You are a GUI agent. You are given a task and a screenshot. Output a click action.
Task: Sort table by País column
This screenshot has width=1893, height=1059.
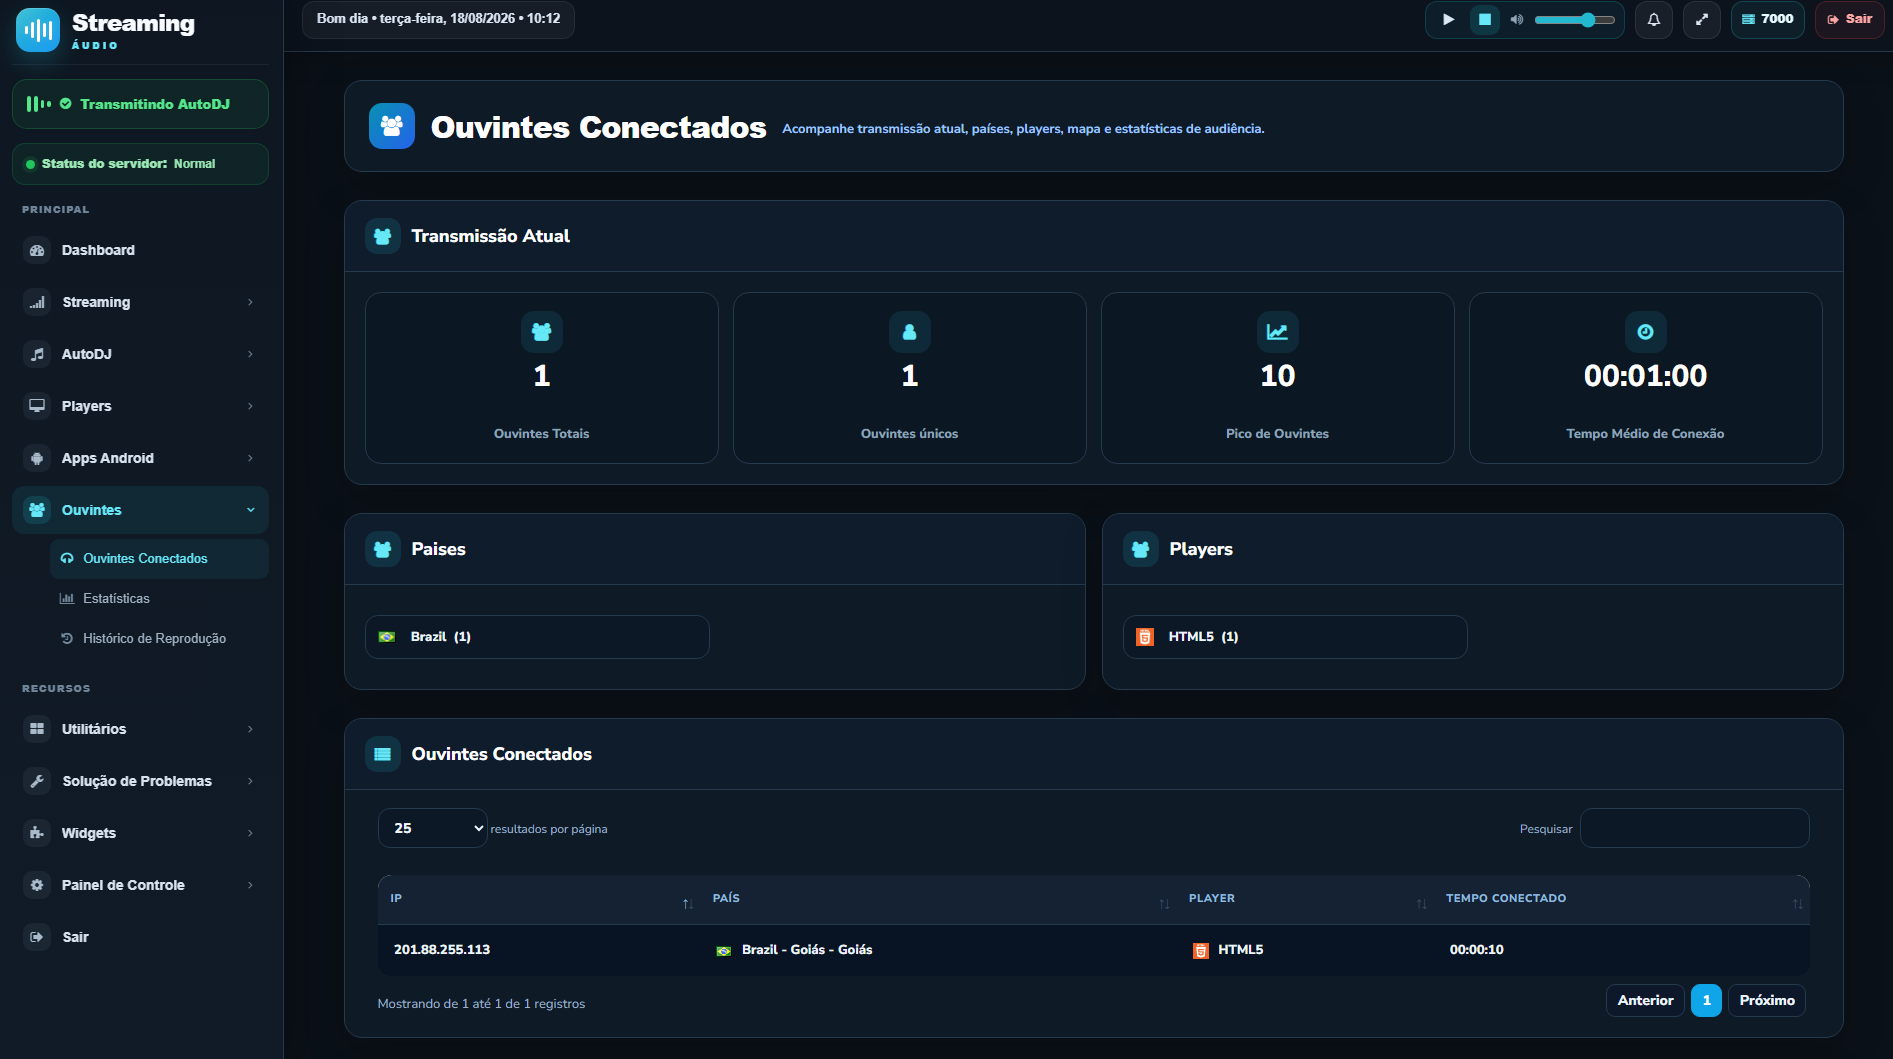[x=939, y=899]
